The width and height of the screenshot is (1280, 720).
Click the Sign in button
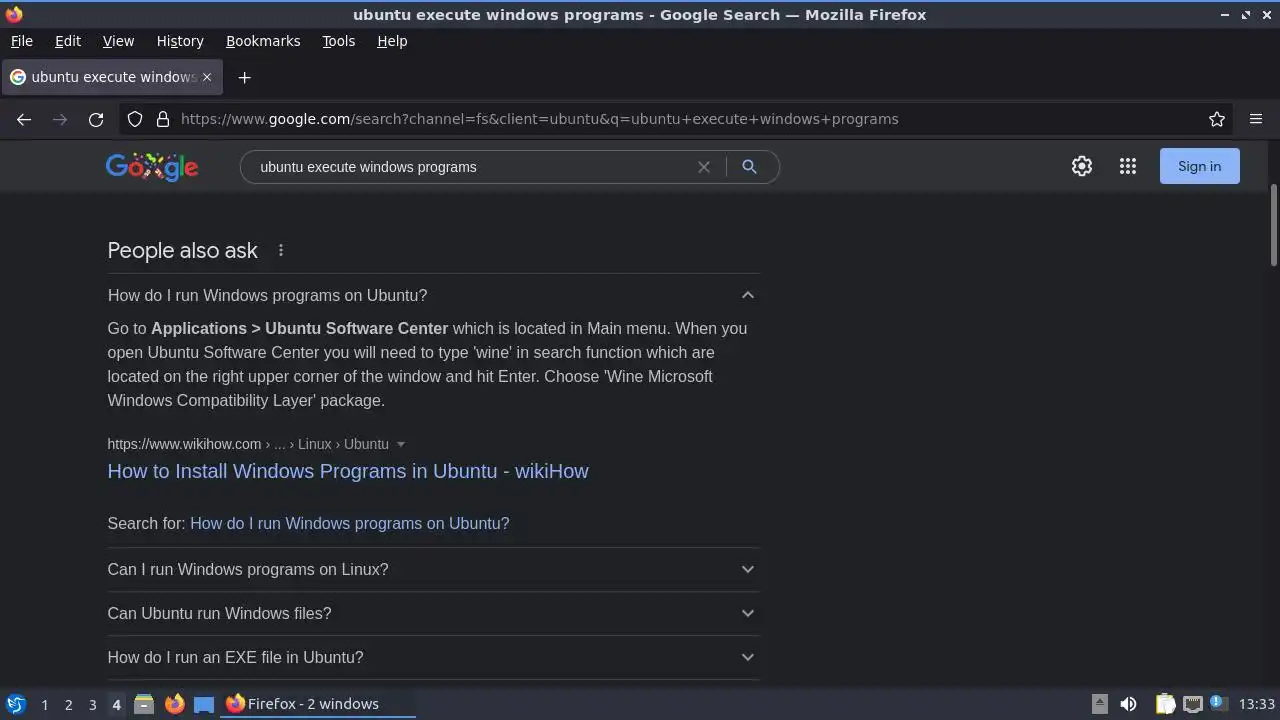1199,166
